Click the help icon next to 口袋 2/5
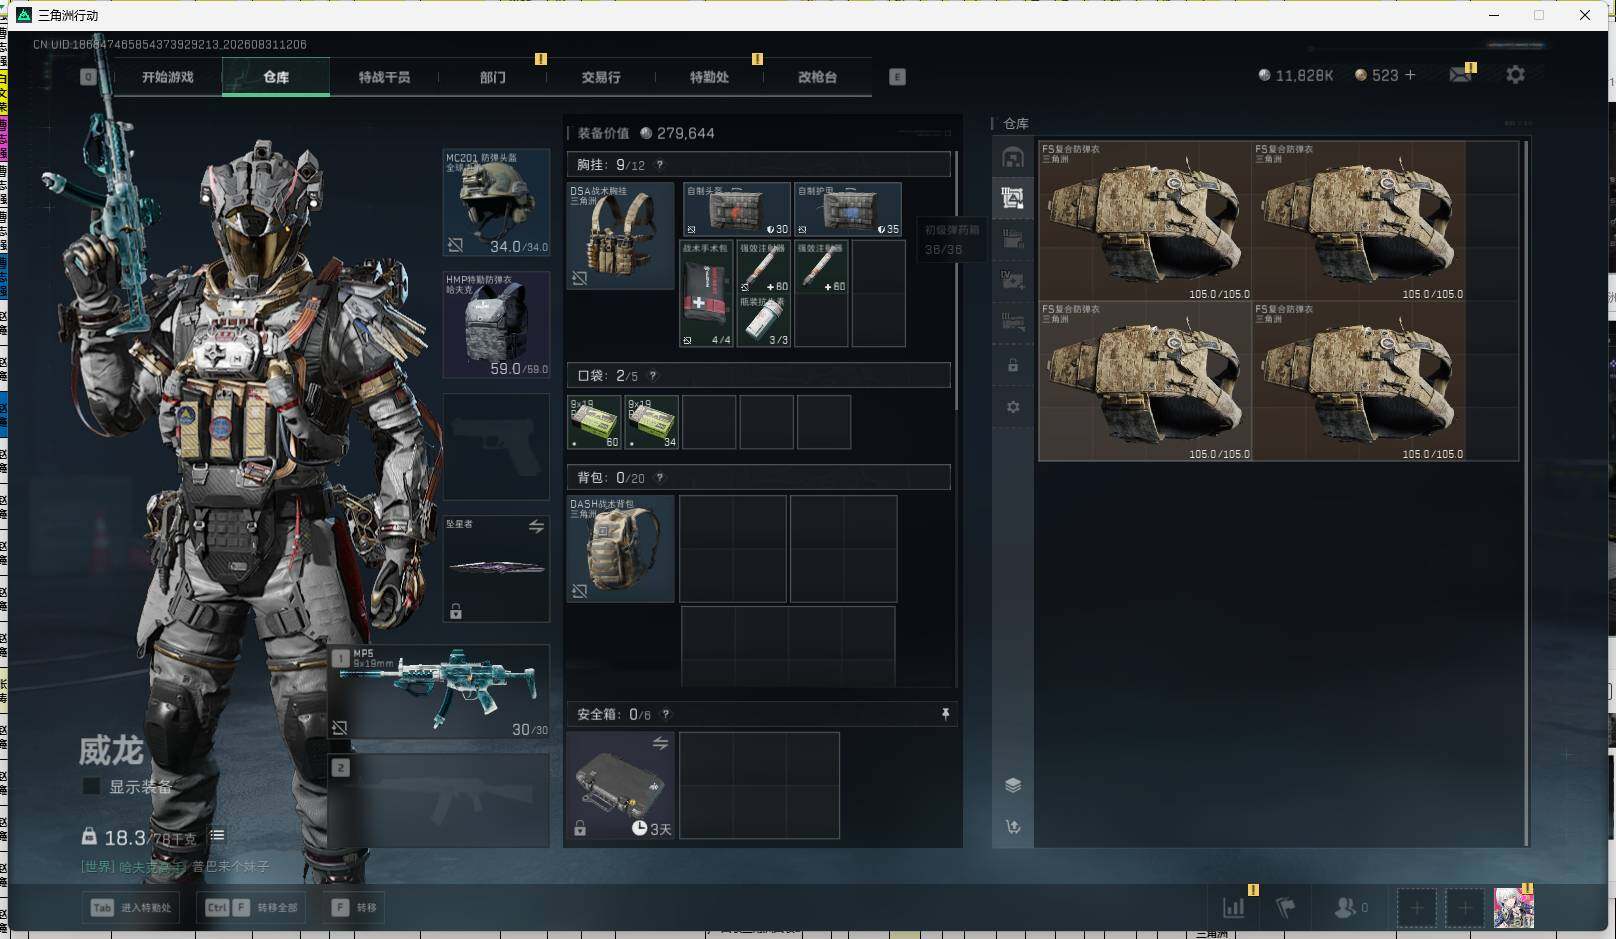 653,376
